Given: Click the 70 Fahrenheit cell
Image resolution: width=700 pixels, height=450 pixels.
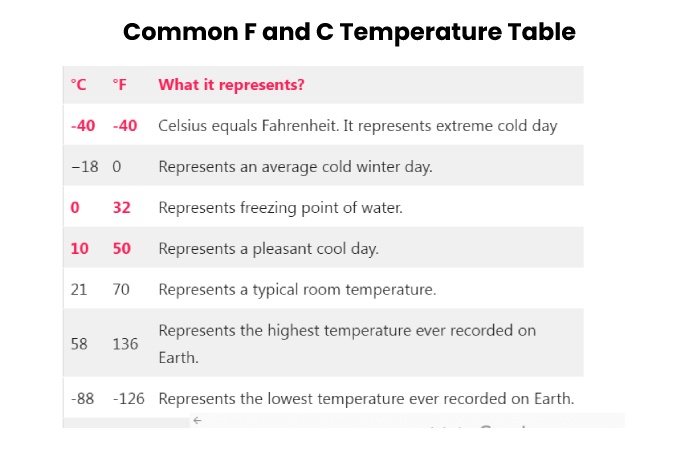Looking at the screenshot, I should coord(121,290).
